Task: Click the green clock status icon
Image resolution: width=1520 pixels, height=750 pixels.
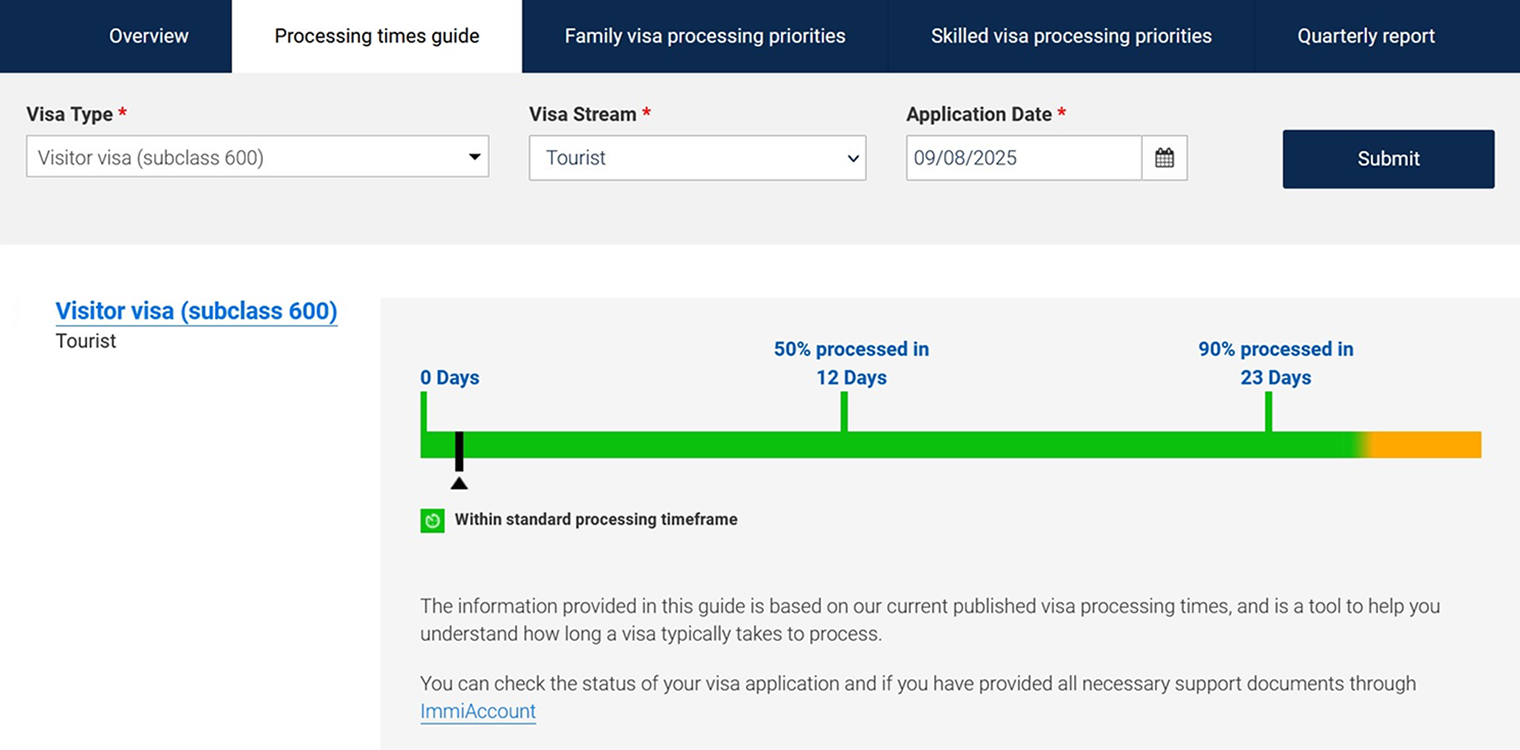Action: (x=432, y=520)
